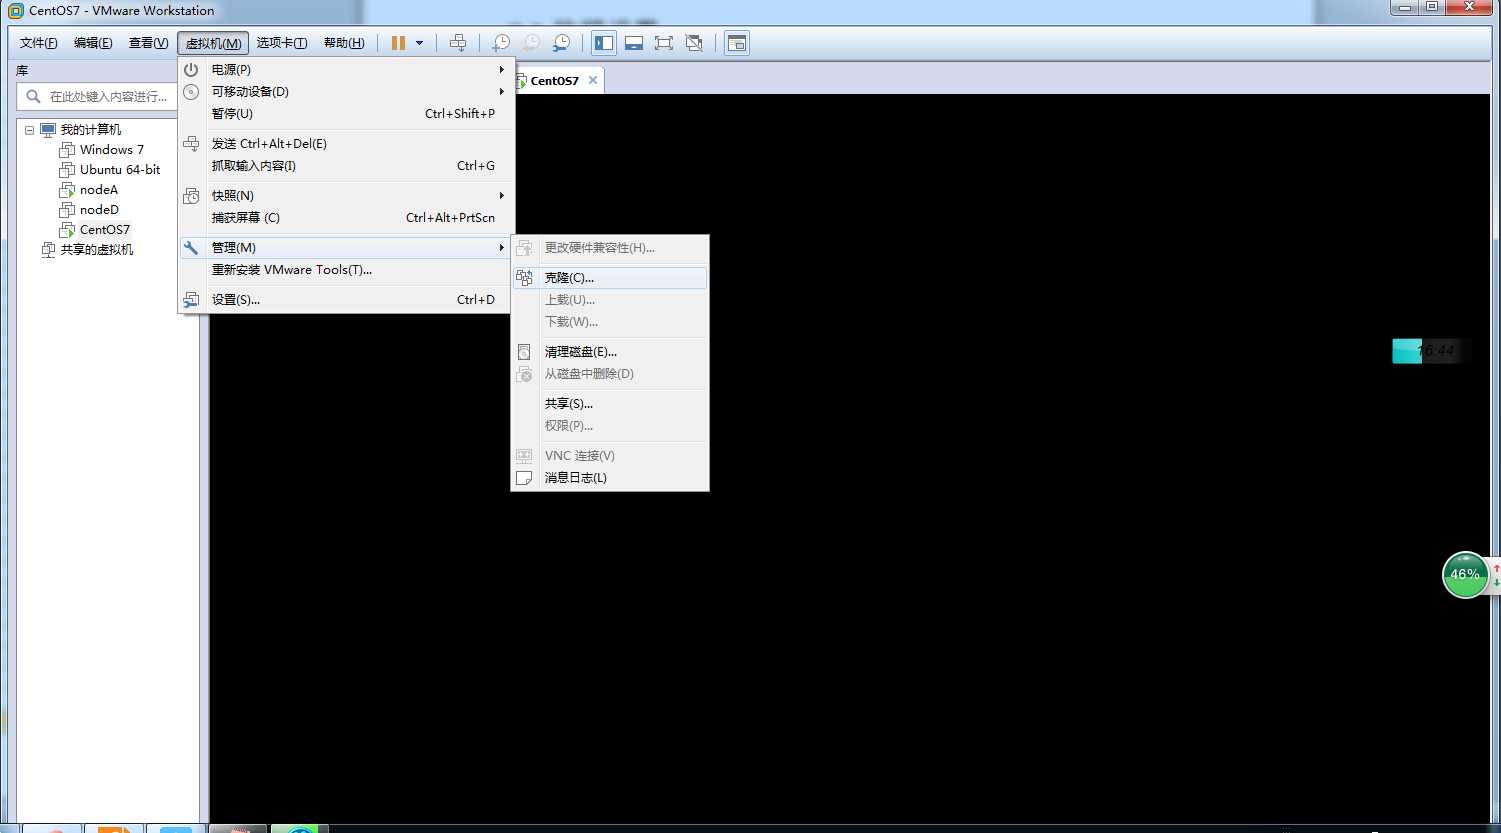Open the 查看(V) menu
Viewport: 1501px width, 833px height.
(x=148, y=43)
